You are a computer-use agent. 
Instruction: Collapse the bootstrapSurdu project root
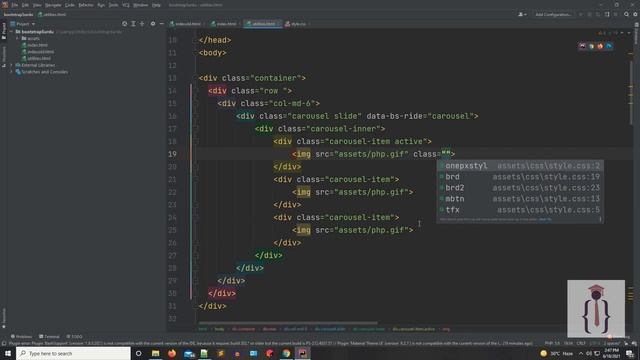click(11, 31)
